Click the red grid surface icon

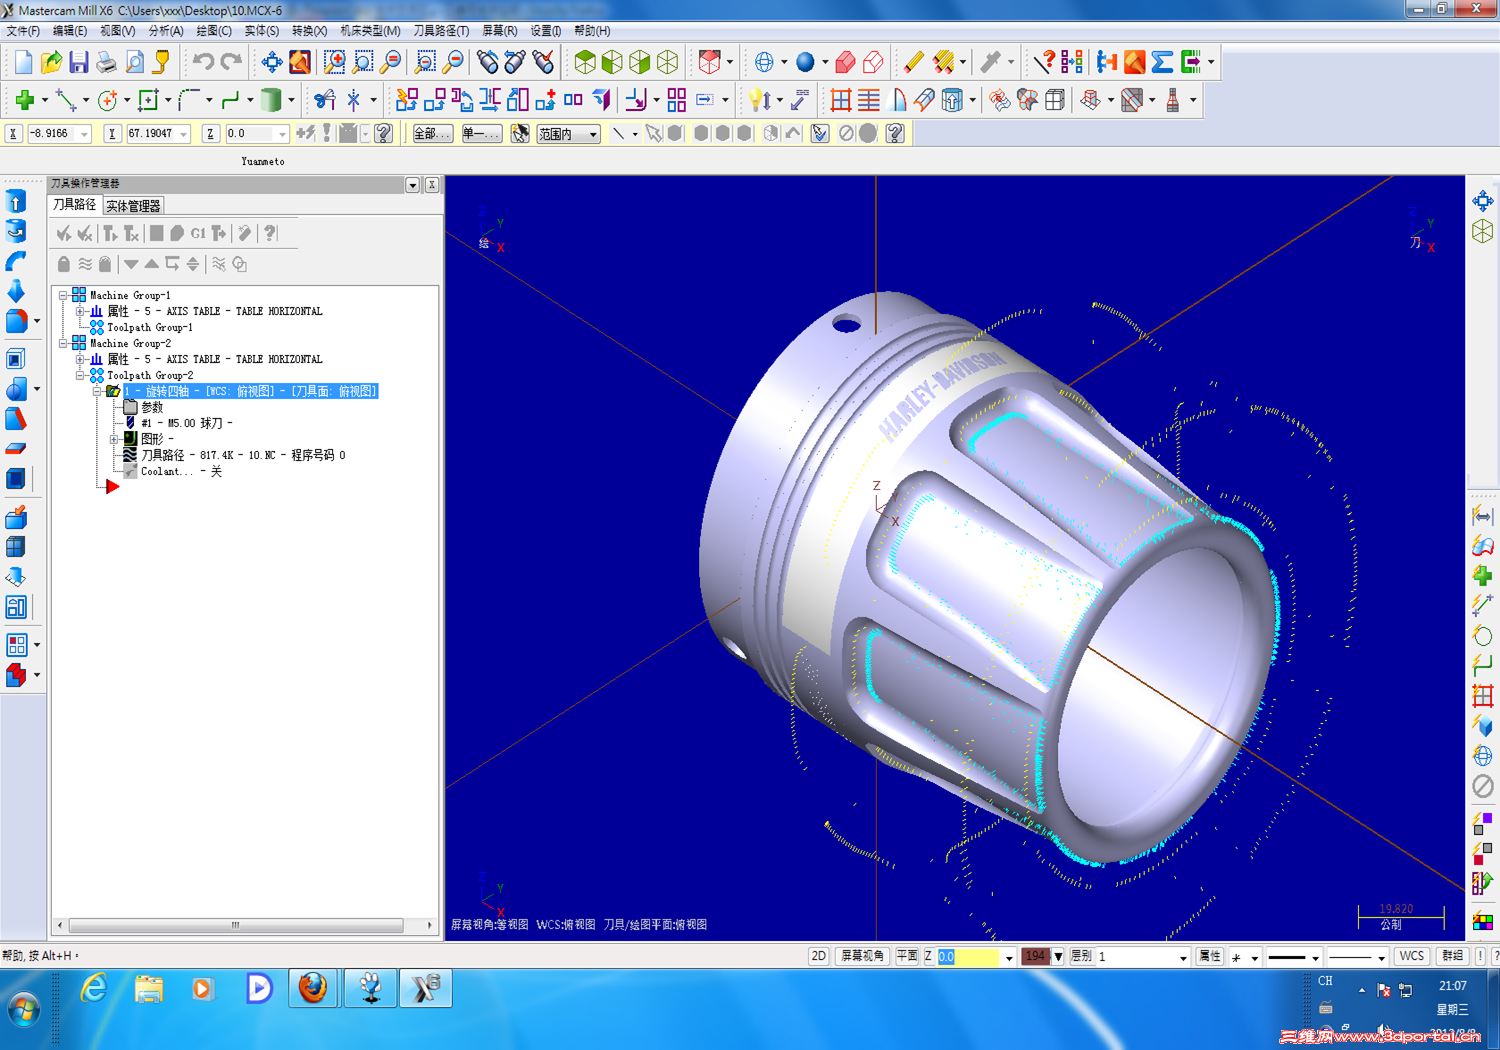(x=840, y=99)
